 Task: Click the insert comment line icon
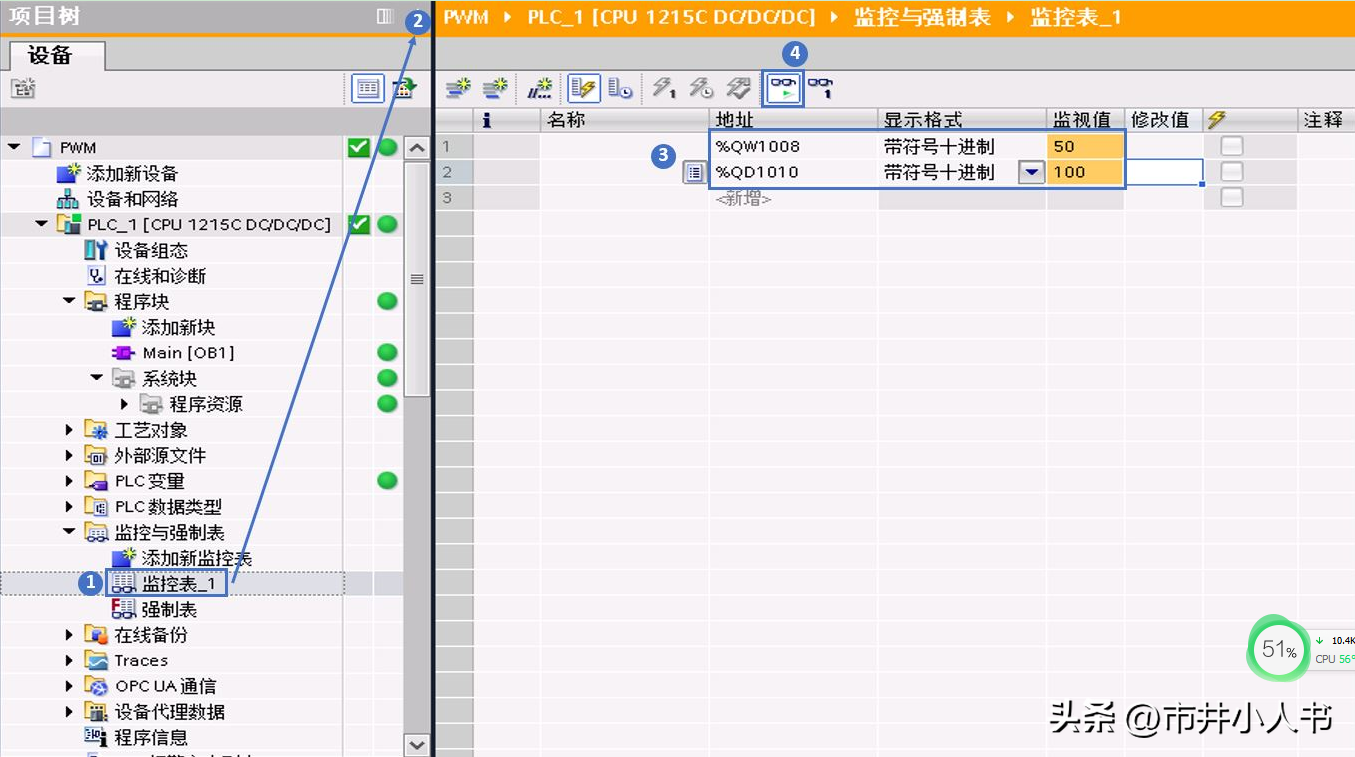pyautogui.click(x=540, y=88)
